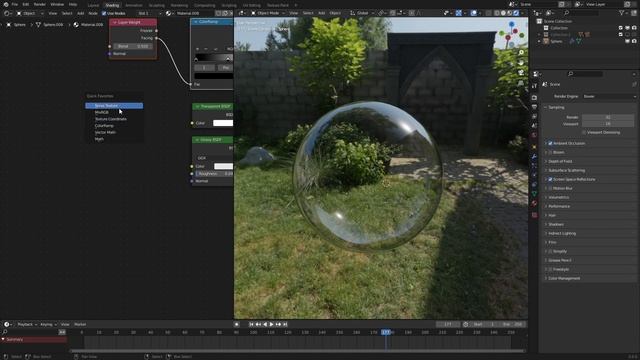Jump to the timeline start frame
Image resolution: width=640 pixels, height=360 pixels.
click(251, 324)
